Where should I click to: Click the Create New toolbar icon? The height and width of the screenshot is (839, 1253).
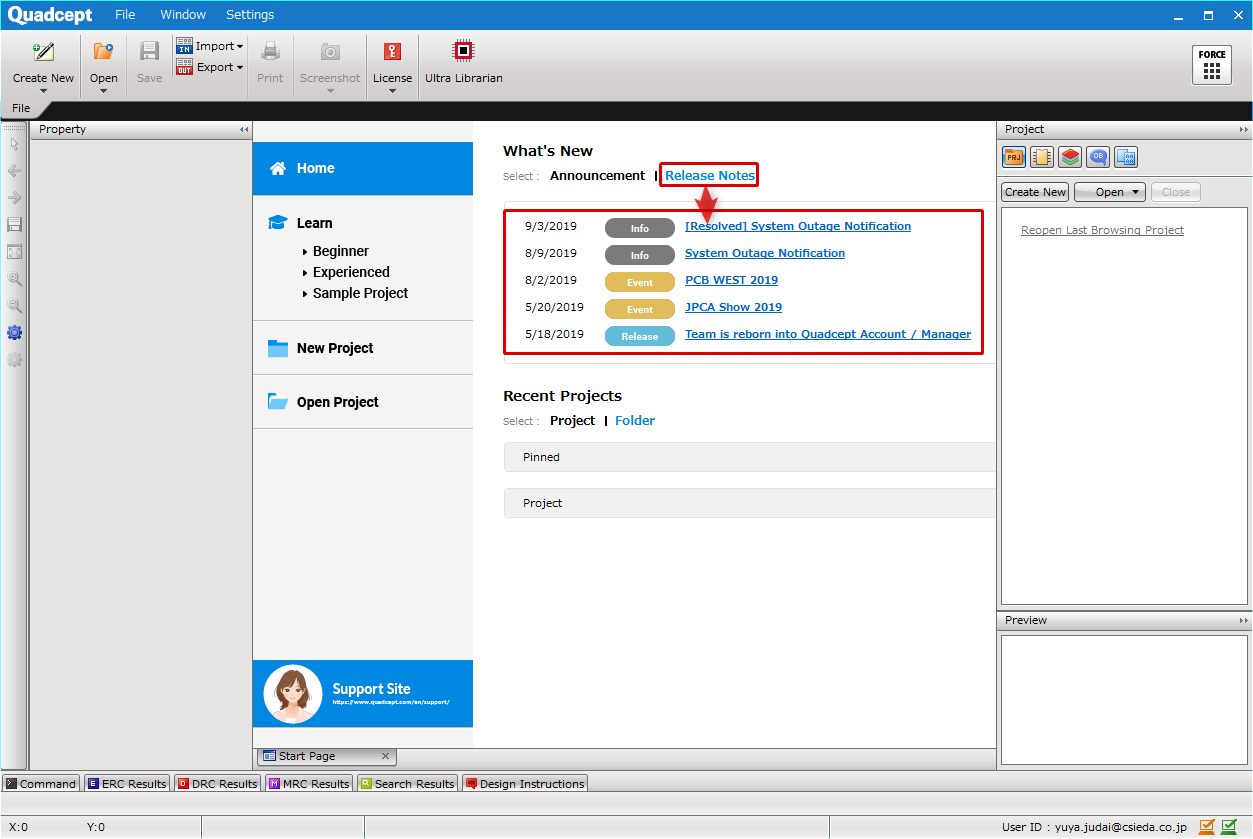tap(43, 52)
